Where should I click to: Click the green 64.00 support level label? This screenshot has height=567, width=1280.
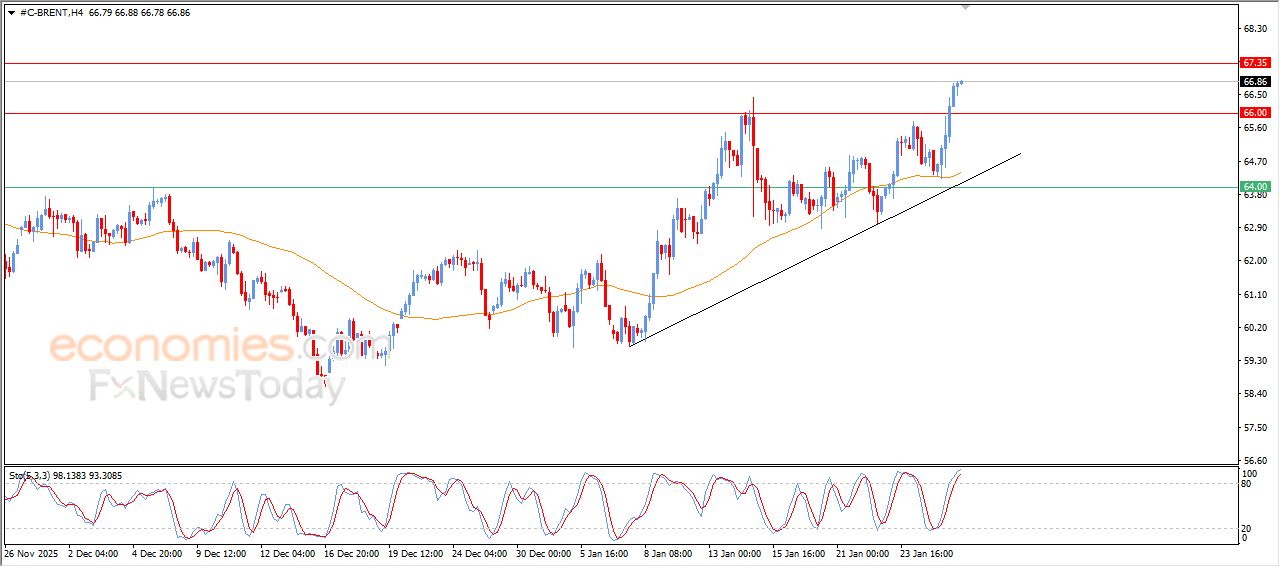click(x=1254, y=187)
